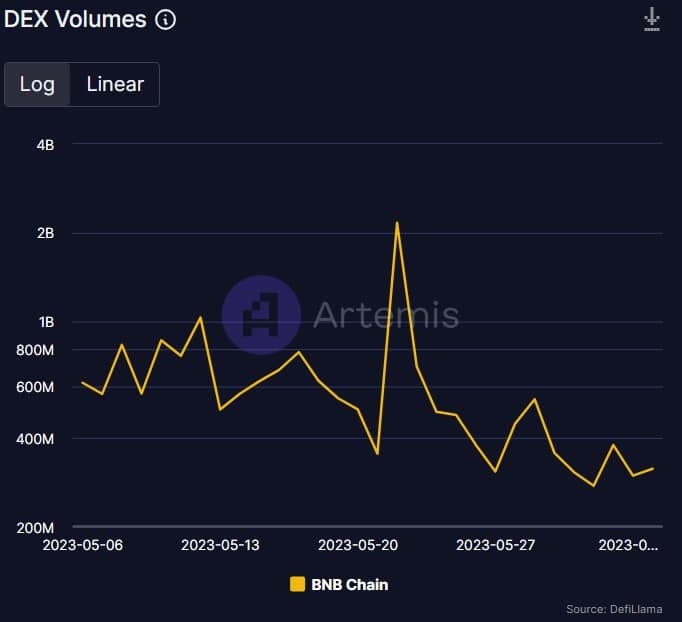Switch the chart to Log scale
The width and height of the screenshot is (682, 622).
[x=37, y=84]
